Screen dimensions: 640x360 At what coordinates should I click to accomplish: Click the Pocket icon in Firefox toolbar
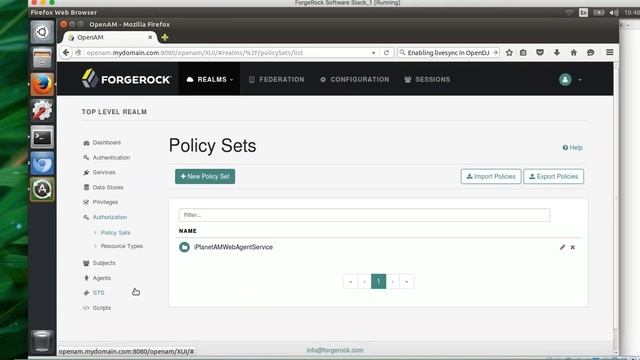coord(540,53)
